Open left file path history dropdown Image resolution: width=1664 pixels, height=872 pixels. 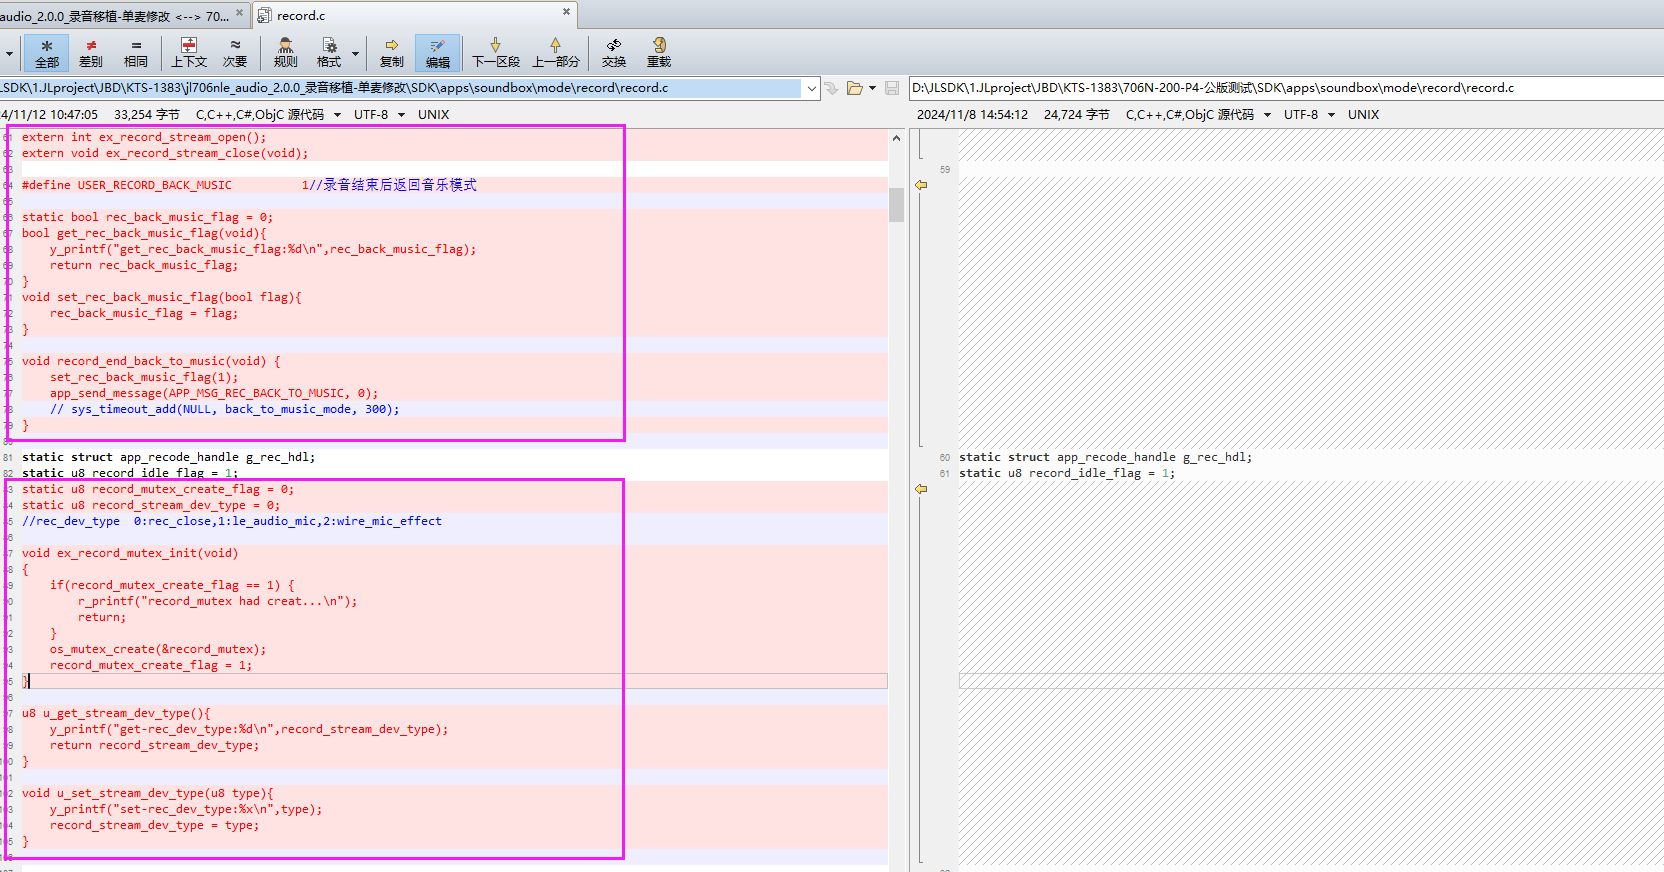click(811, 88)
